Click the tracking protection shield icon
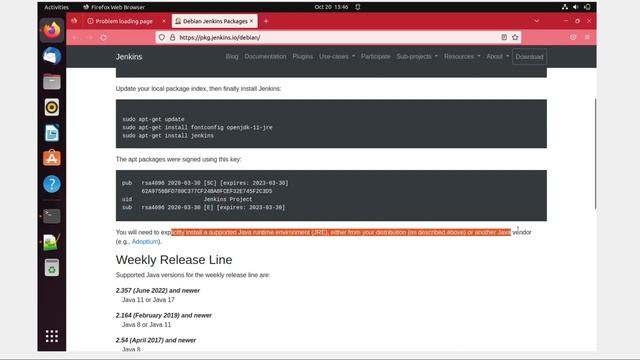Image resolution: width=640 pixels, height=360 pixels. point(162,37)
